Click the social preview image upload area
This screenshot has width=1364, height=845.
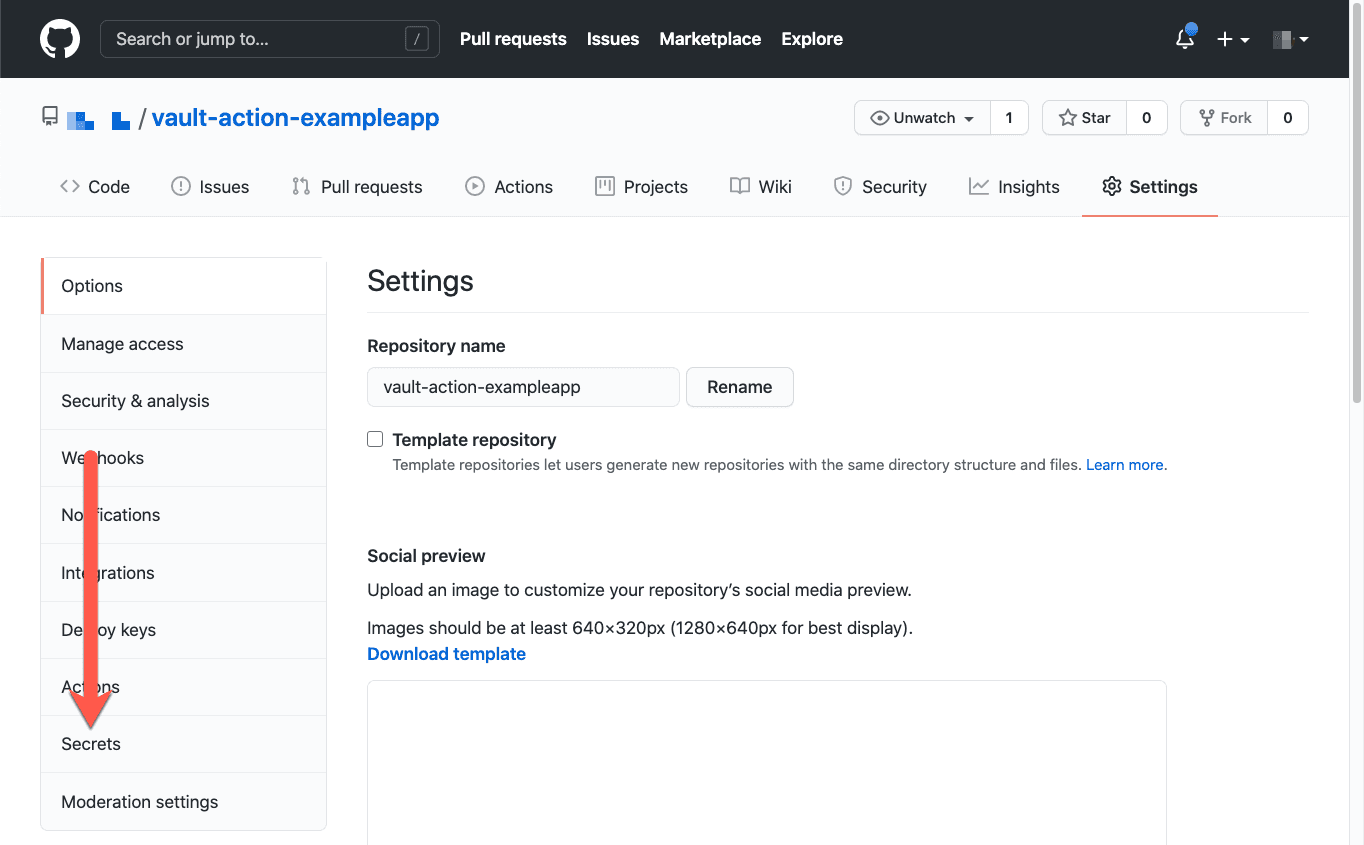767,763
